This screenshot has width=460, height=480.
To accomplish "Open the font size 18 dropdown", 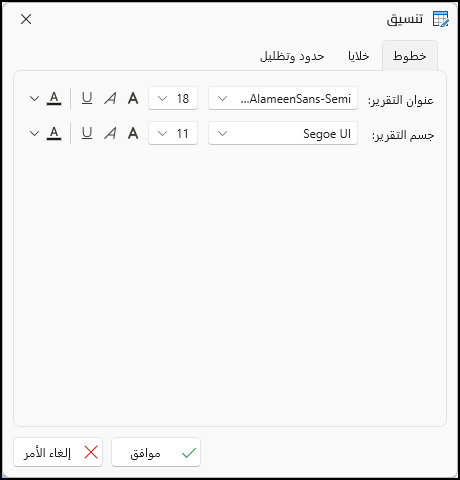I will tap(173, 98).
